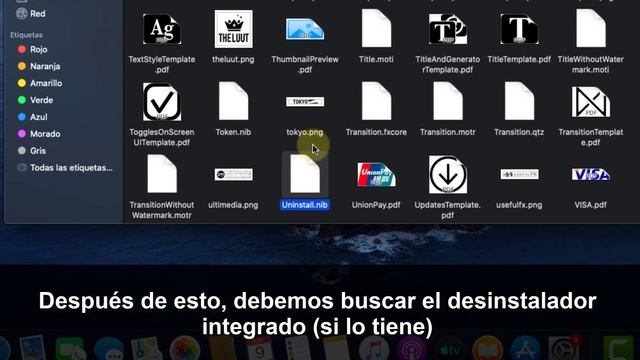Image resolution: width=640 pixels, height=360 pixels.
Task: Open ThumbnailPreview.pdf file icon
Action: pos(305,29)
